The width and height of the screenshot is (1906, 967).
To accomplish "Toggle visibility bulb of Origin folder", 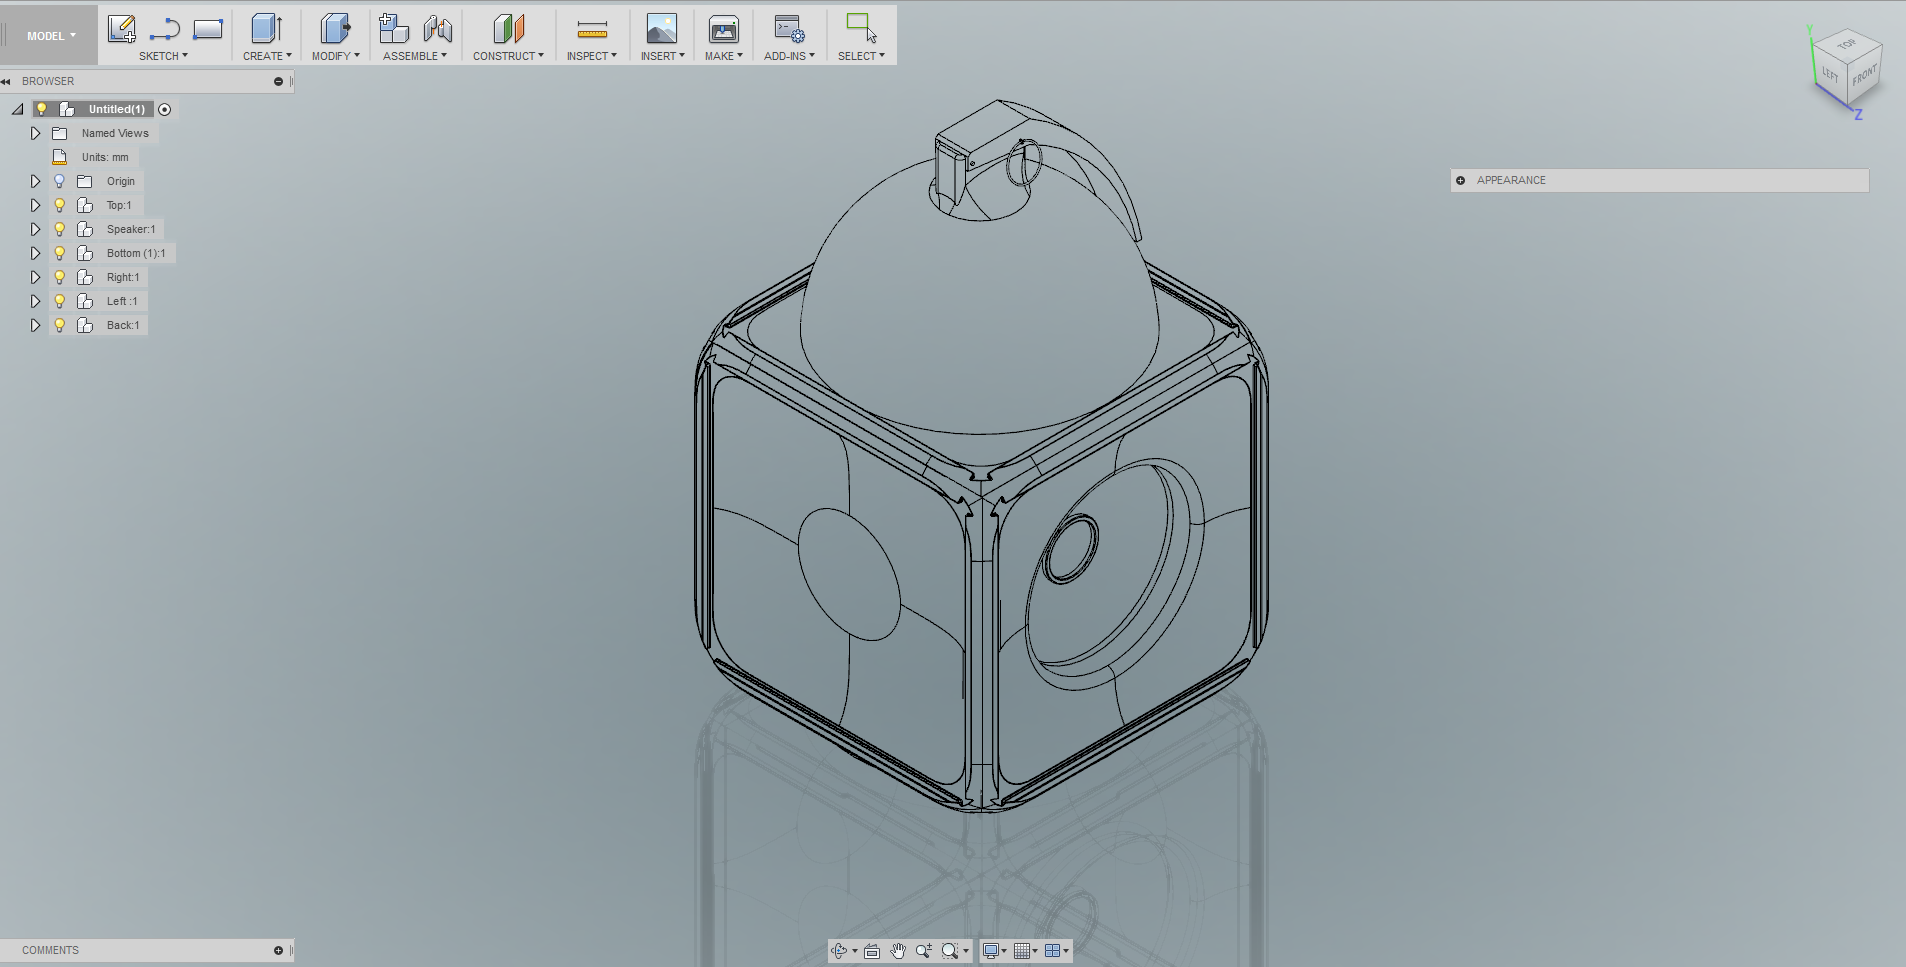I will tap(59, 181).
